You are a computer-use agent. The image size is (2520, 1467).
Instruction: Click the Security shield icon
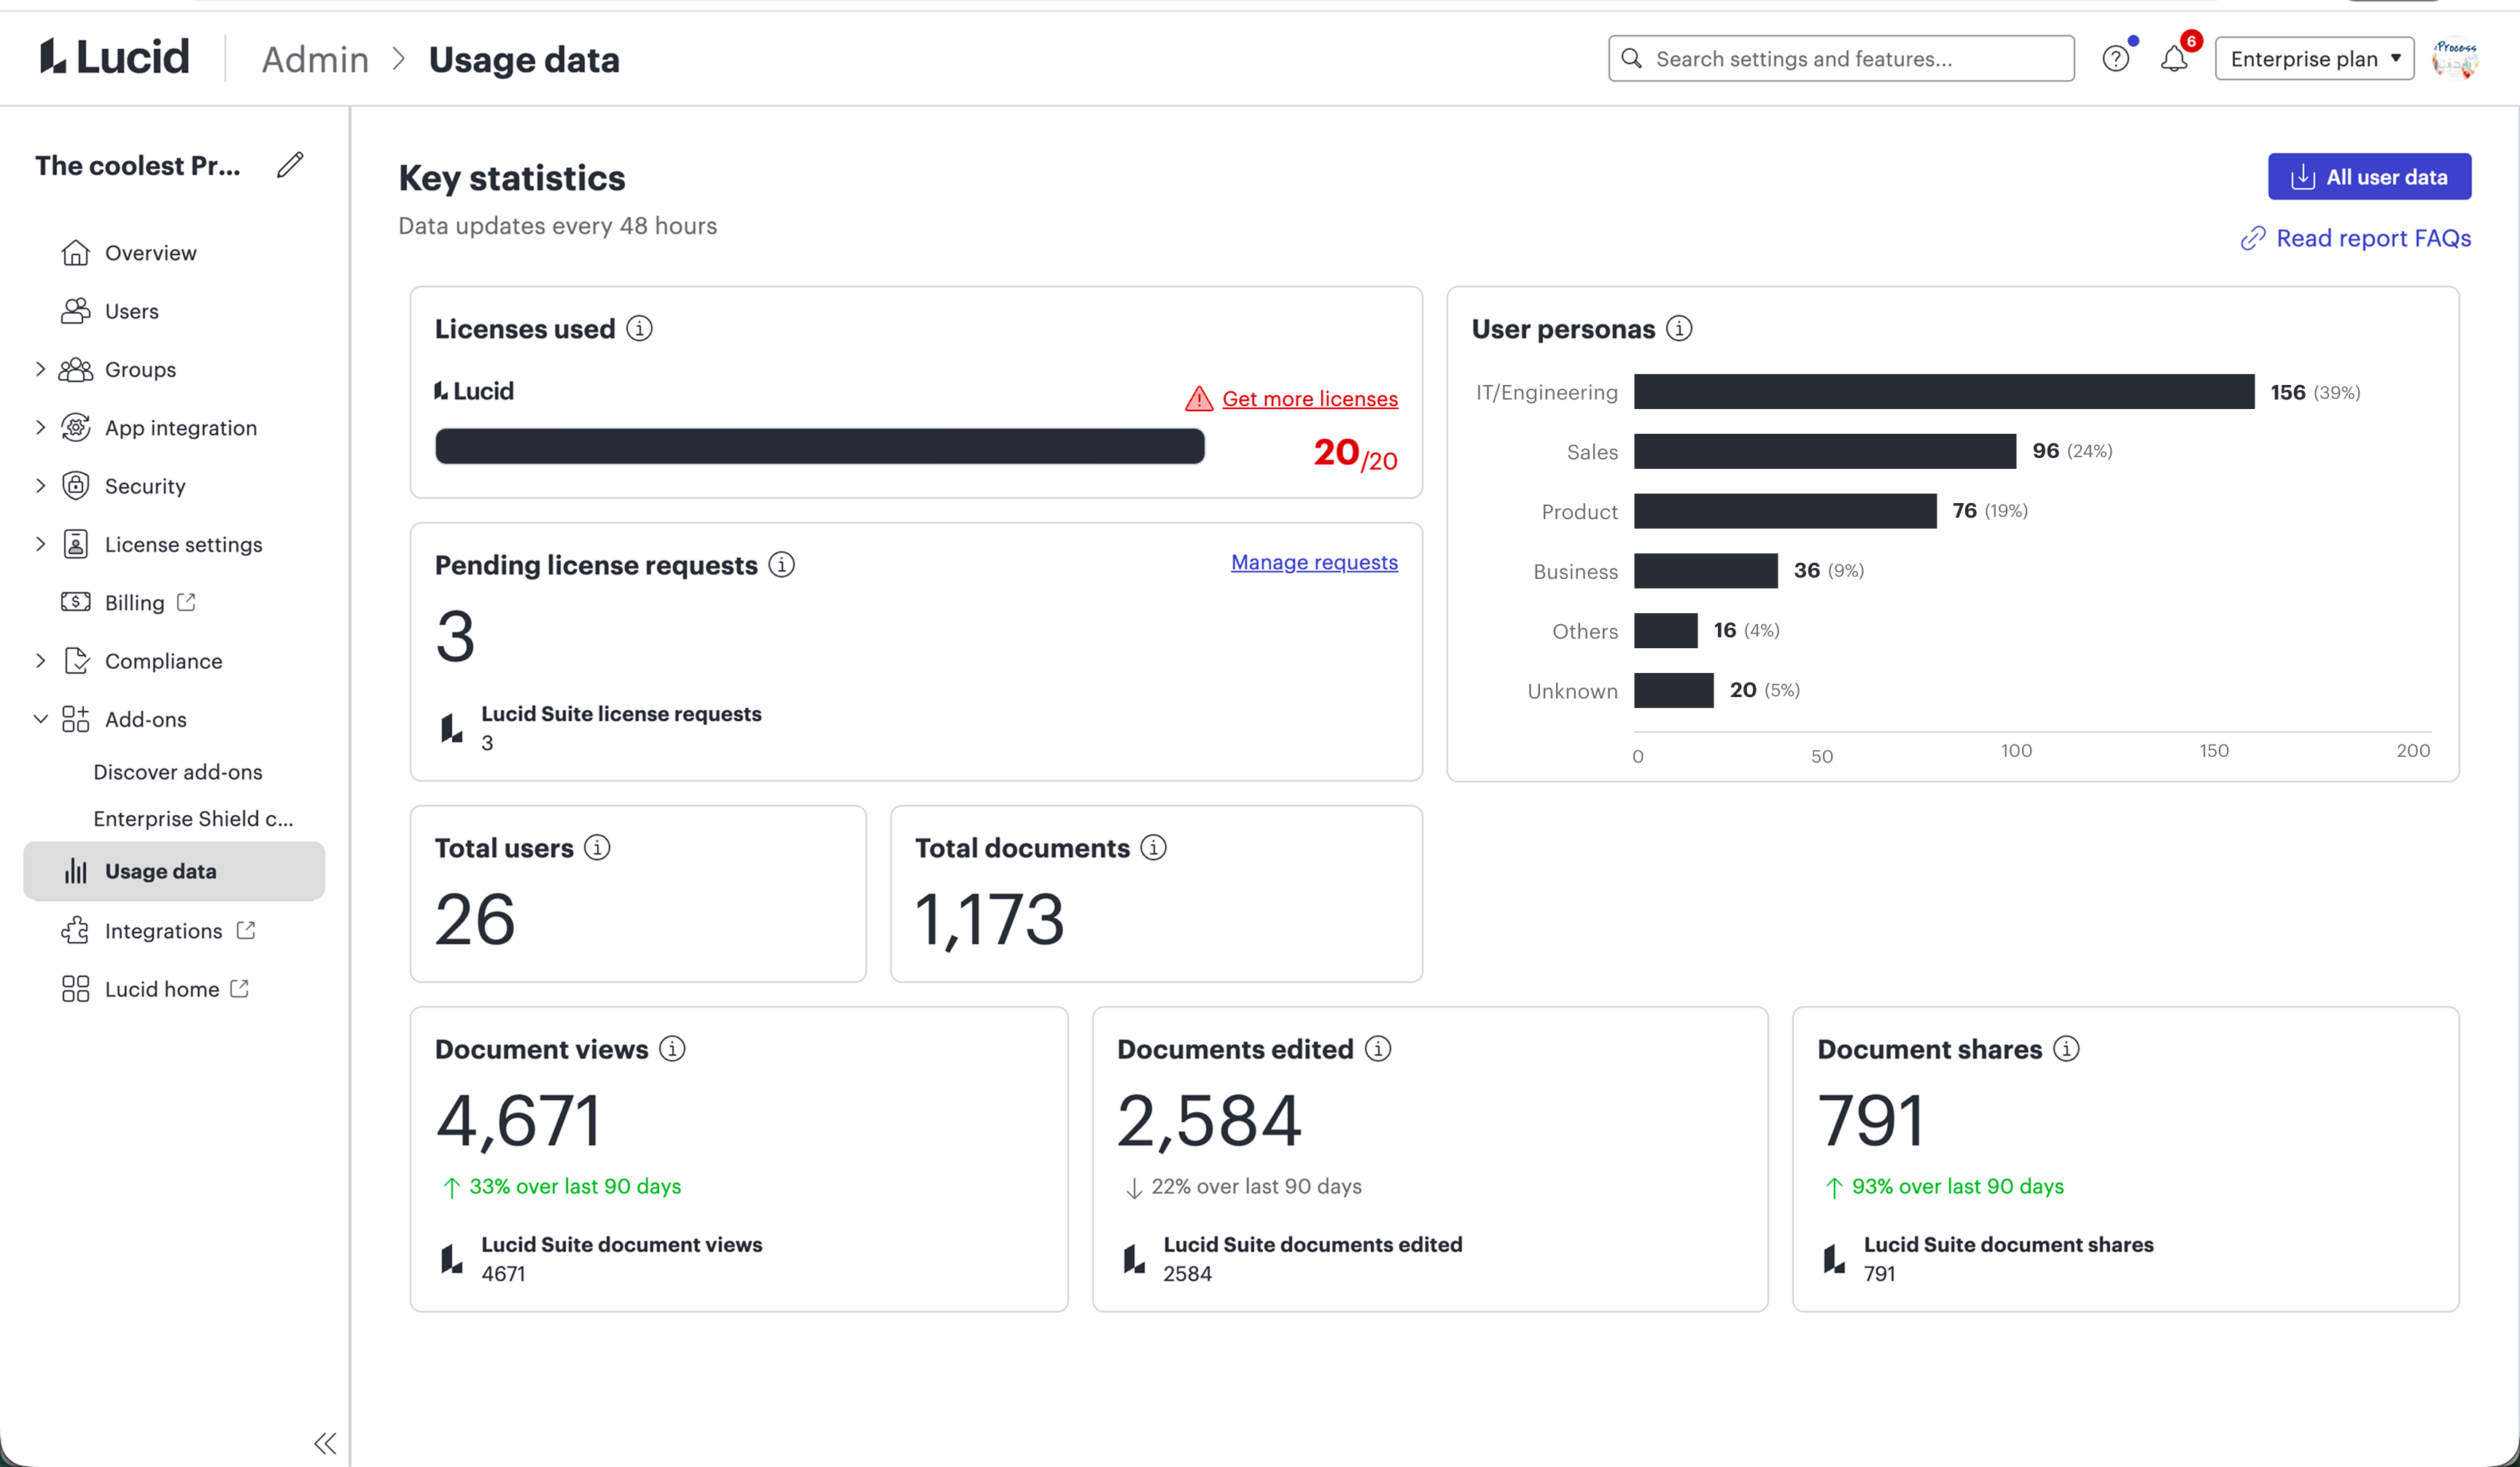pos(76,485)
